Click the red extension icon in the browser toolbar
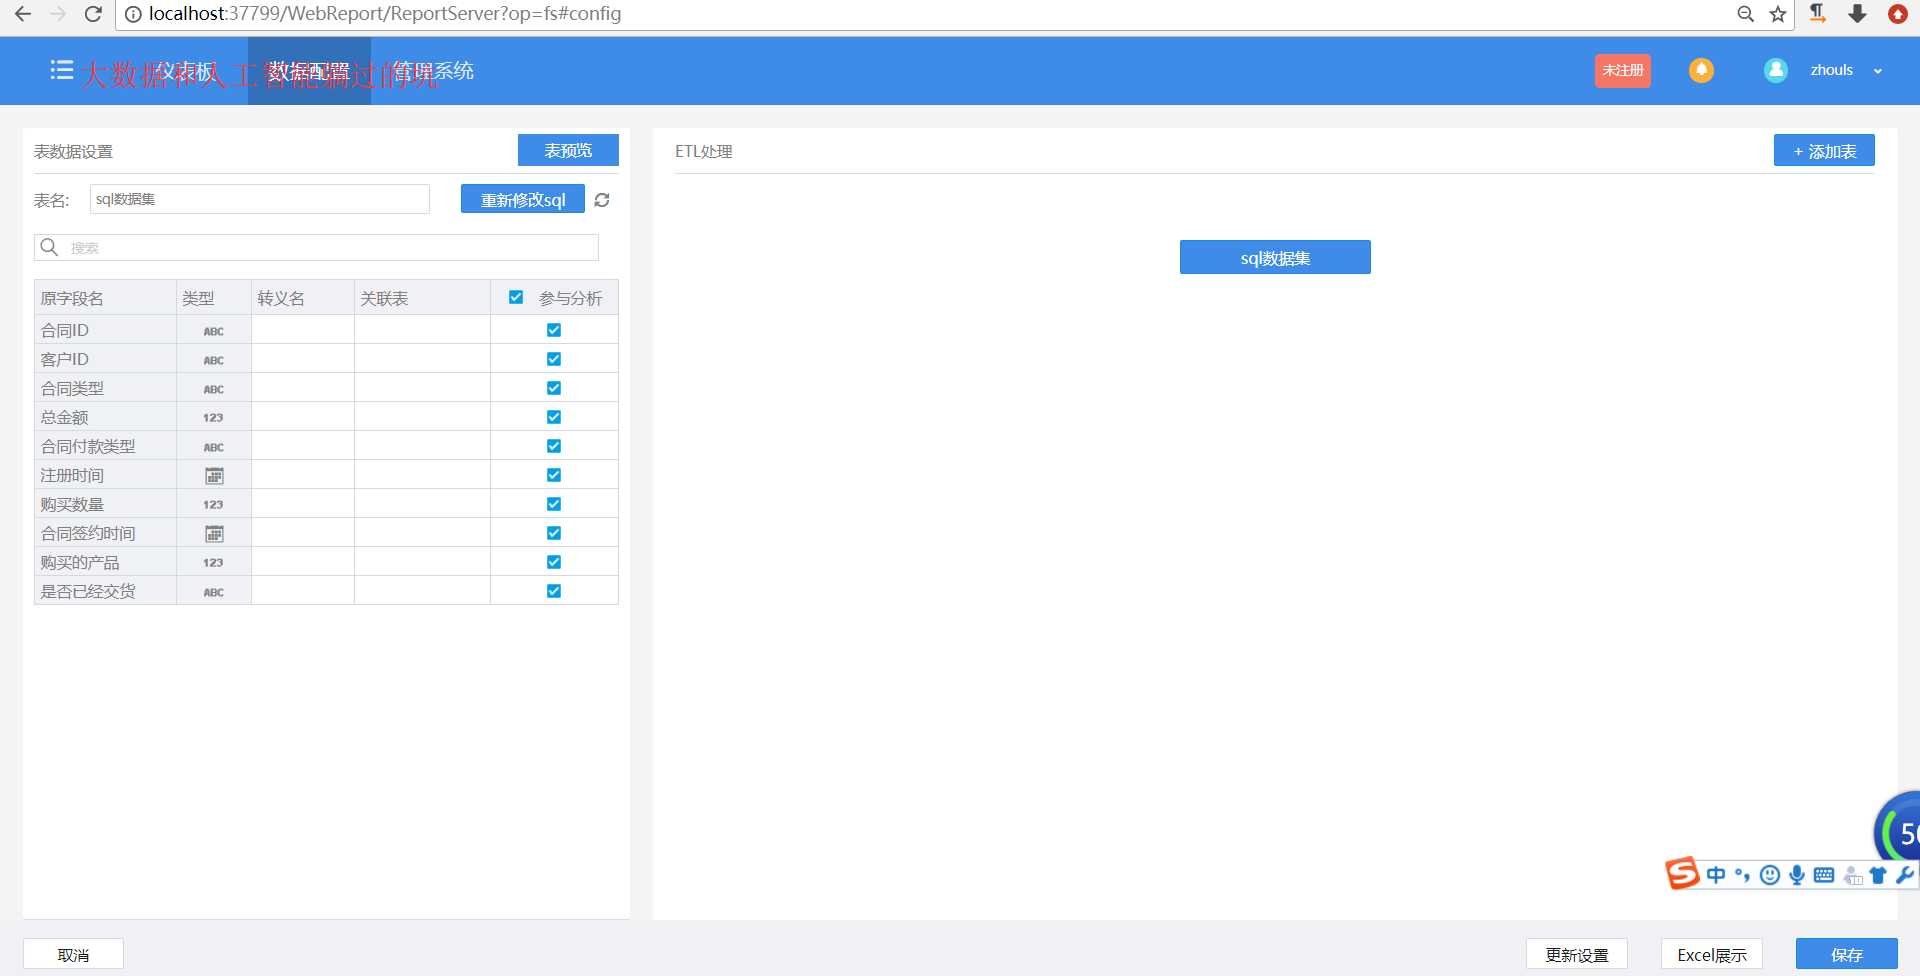Viewport: 1920px width, 976px height. tap(1897, 14)
